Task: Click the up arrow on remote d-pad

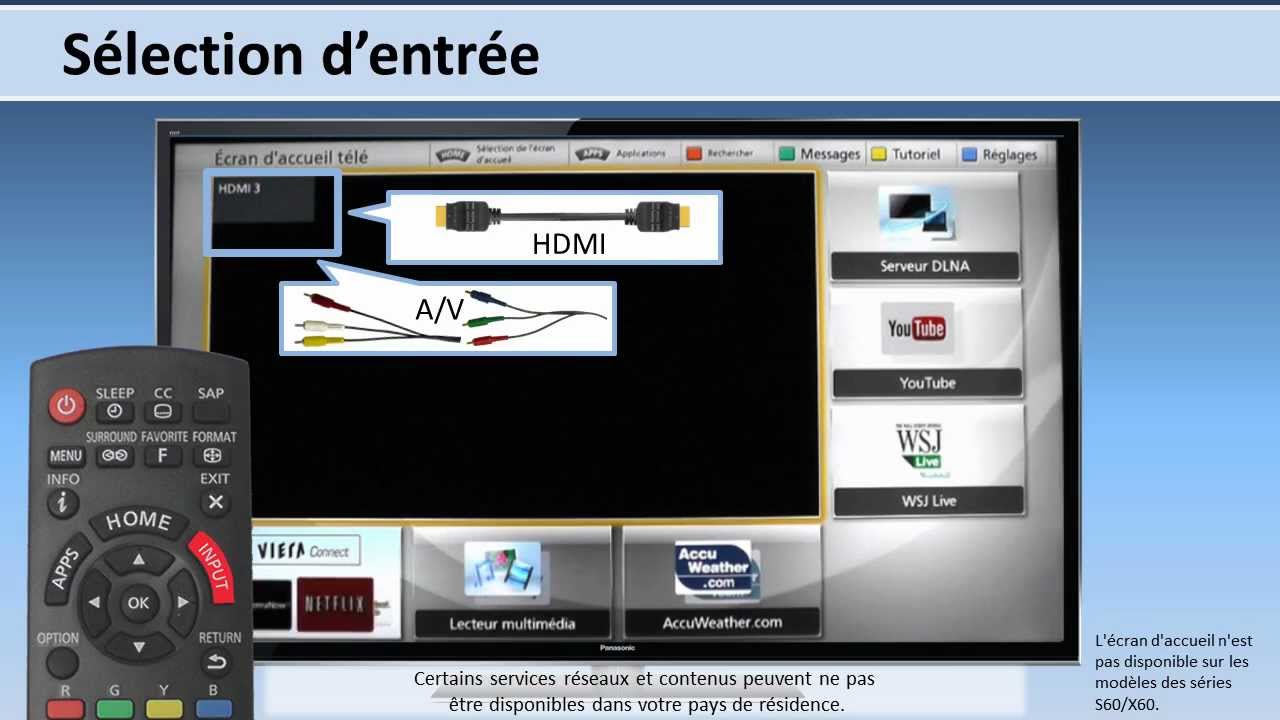Action: pos(139,559)
